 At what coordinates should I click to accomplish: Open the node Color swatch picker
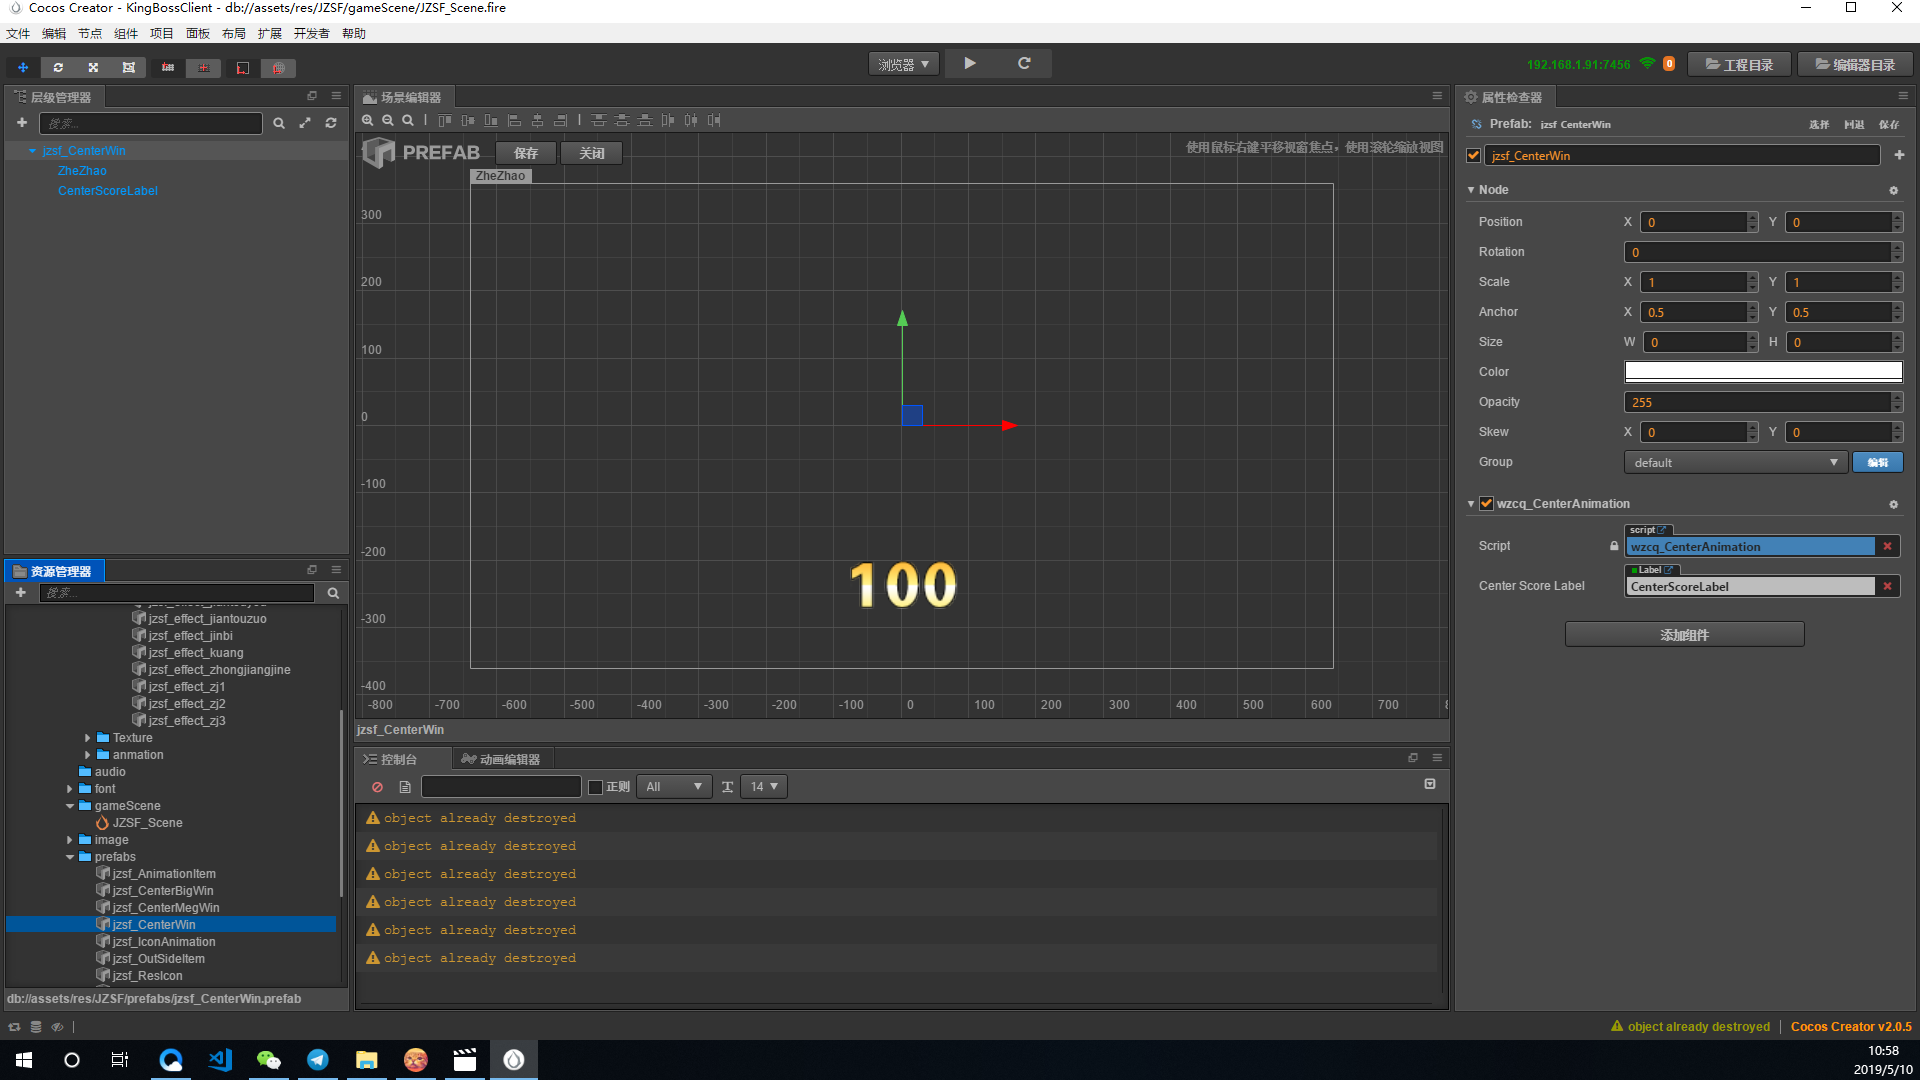(x=1762, y=372)
